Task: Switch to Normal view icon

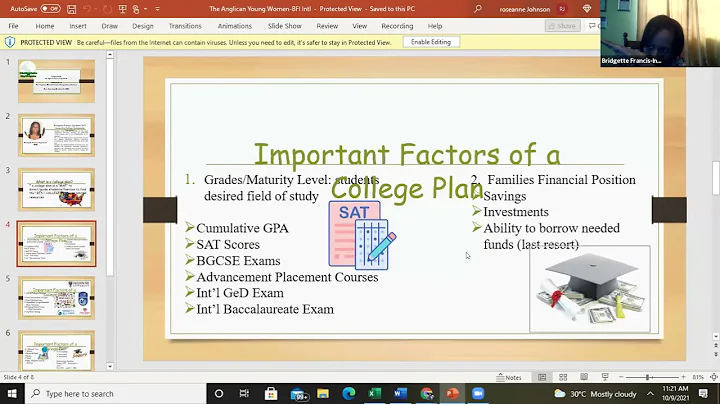Action: 542,377
